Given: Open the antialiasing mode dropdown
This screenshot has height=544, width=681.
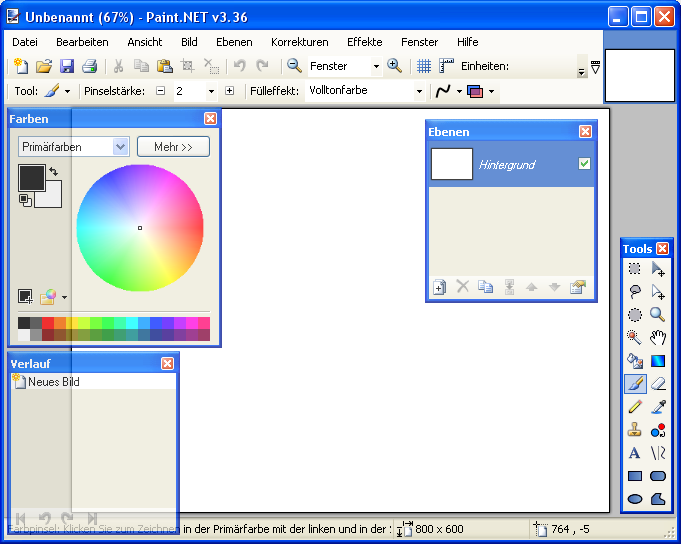Looking at the screenshot, I should tap(459, 91).
